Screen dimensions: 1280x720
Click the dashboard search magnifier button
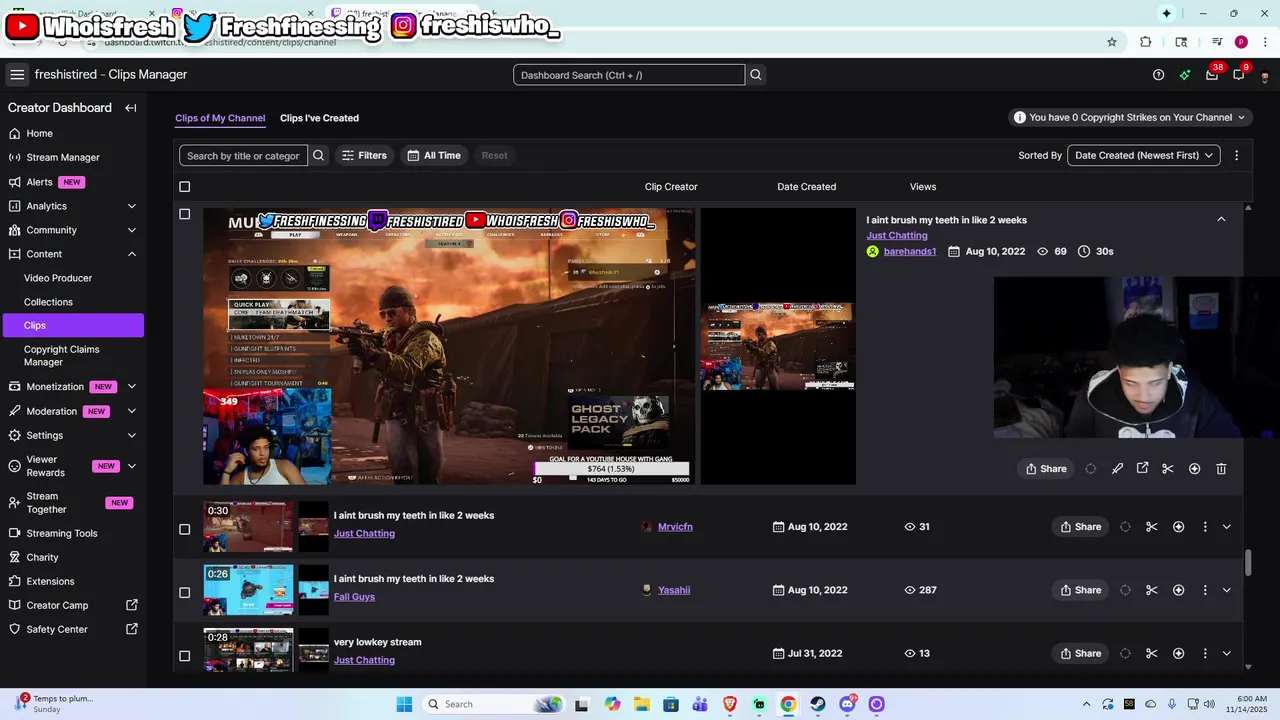pyautogui.click(x=756, y=75)
